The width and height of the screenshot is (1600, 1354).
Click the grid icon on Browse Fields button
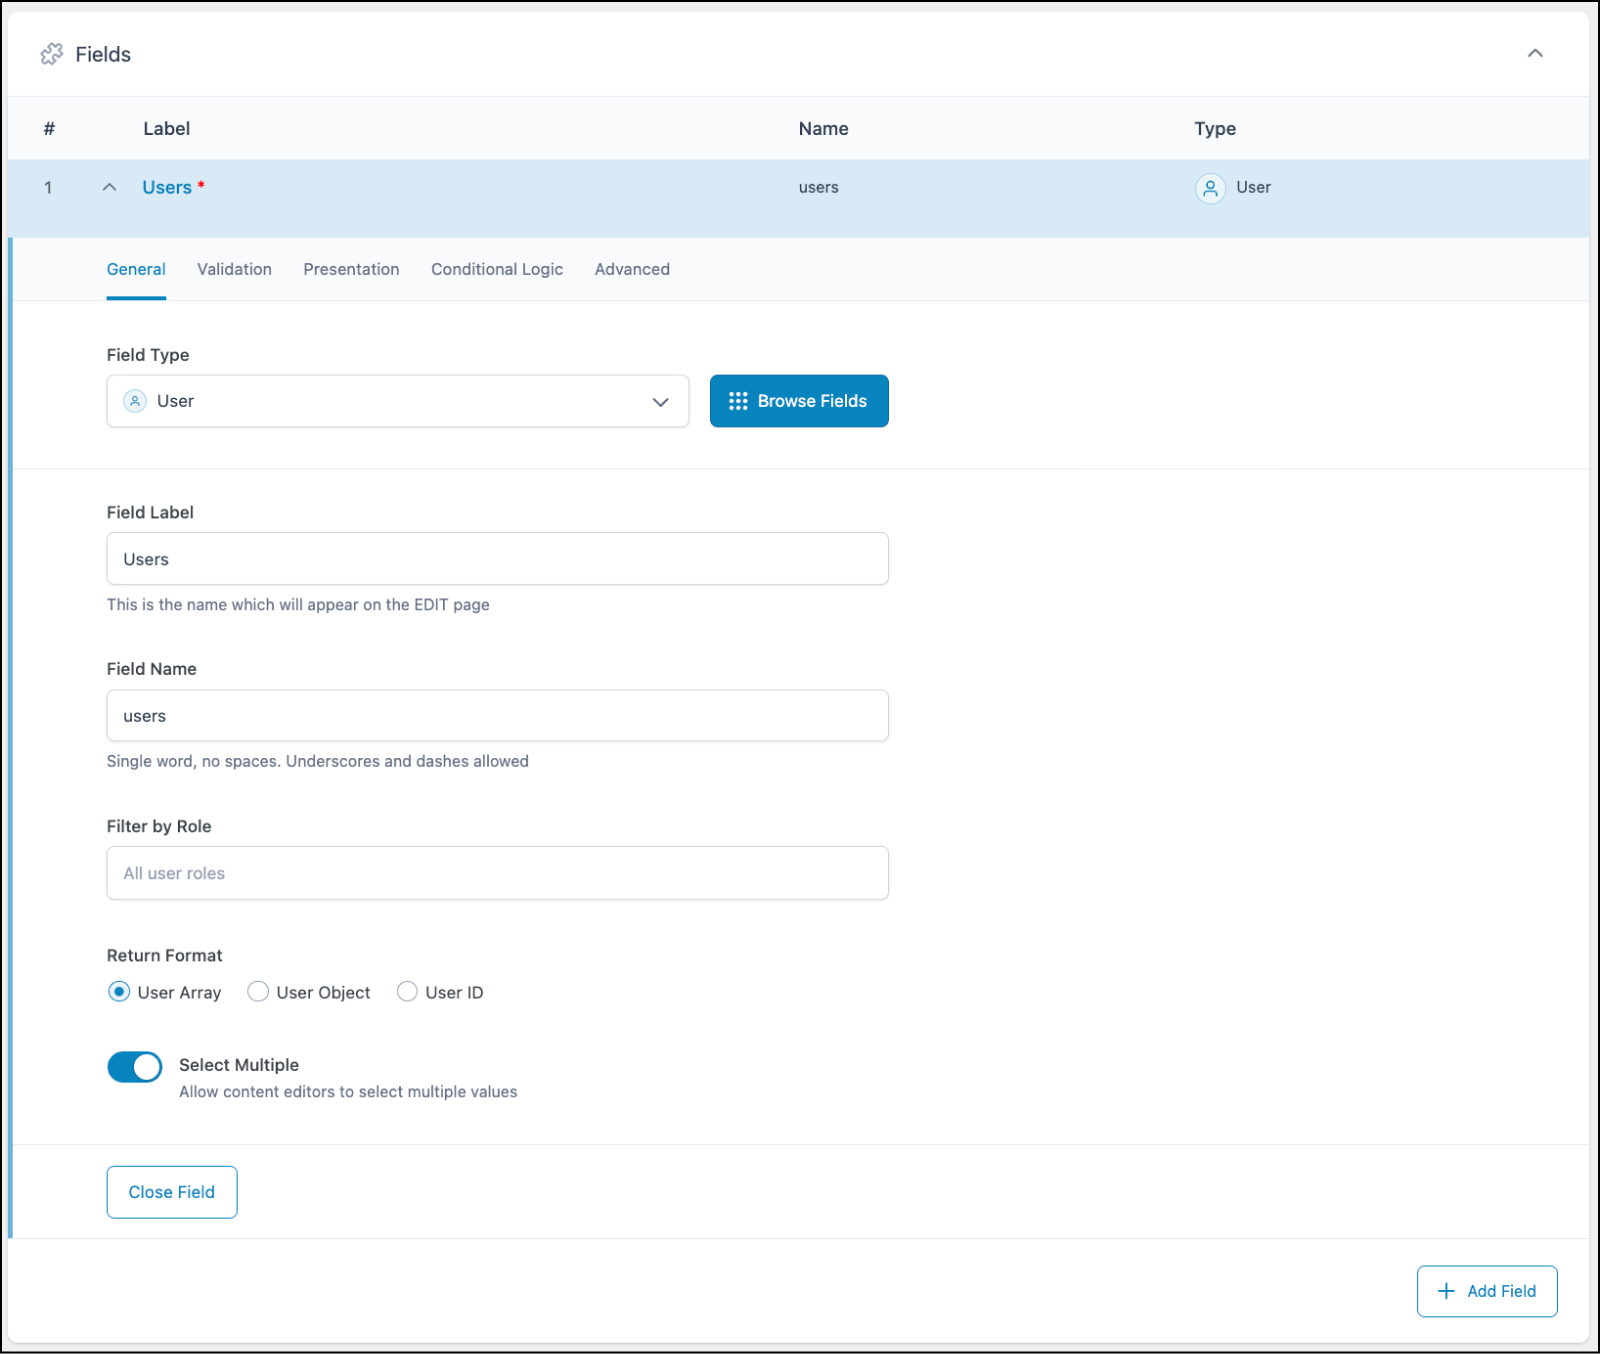coord(738,401)
